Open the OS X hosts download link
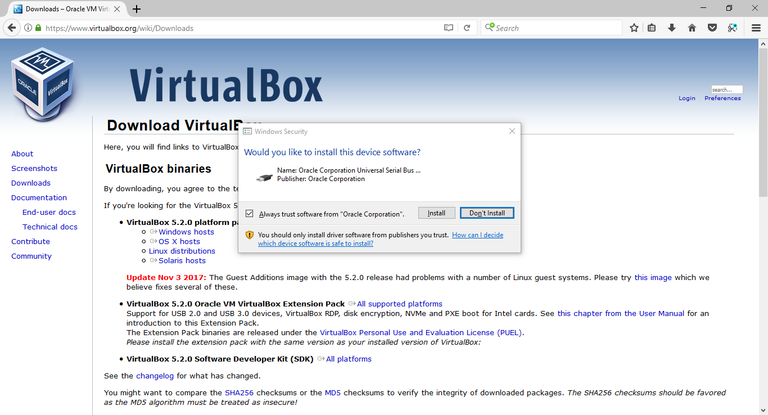 [179, 242]
